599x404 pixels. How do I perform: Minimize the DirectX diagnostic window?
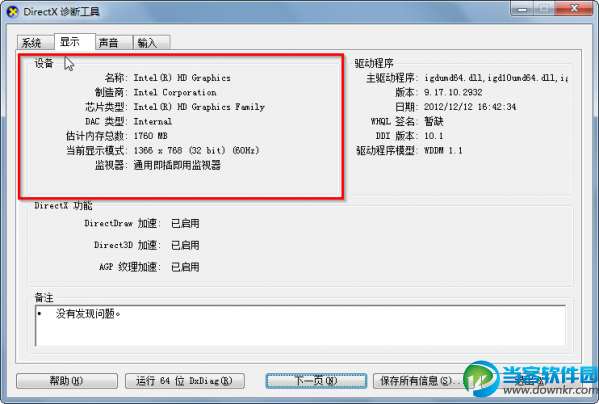pyautogui.click(x=522, y=9)
